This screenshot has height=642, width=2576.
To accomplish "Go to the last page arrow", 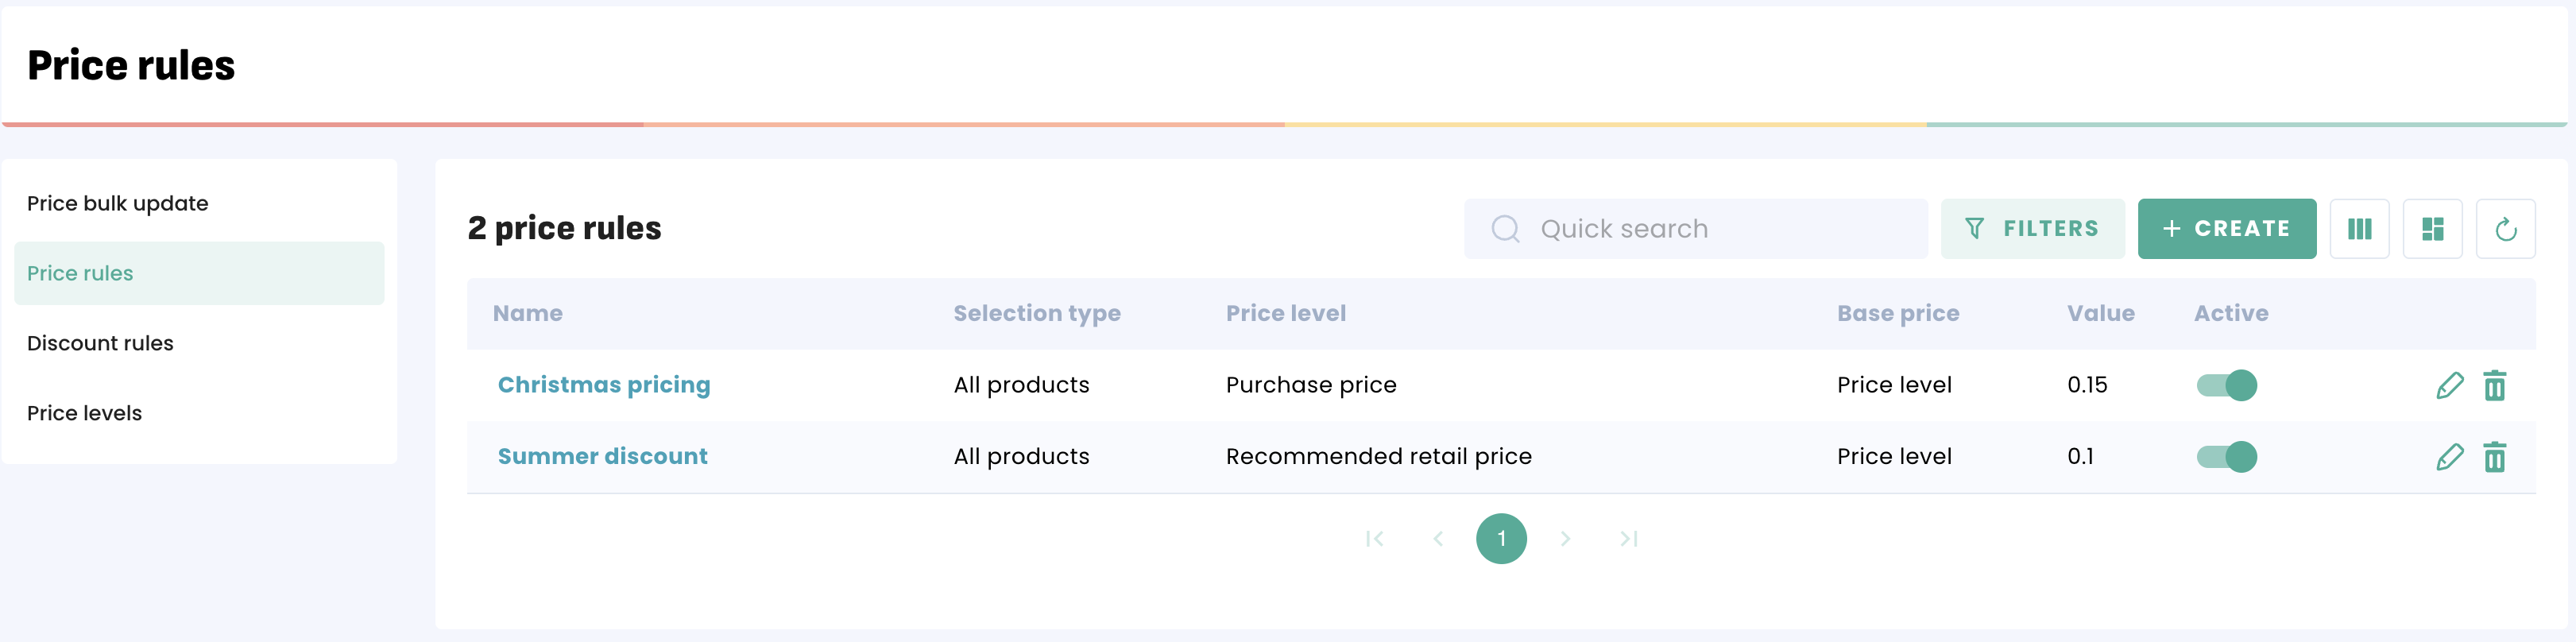I will tap(1628, 539).
